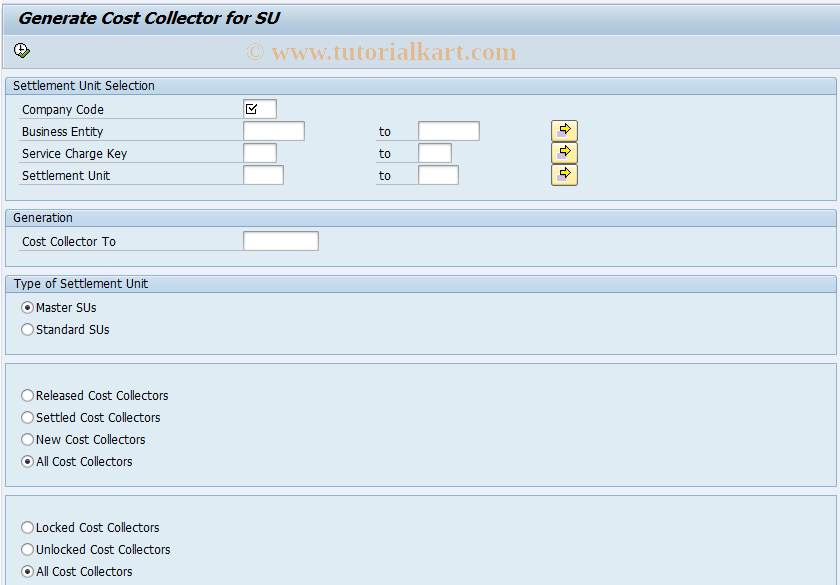Choose Settled Cost Collectors
The height and width of the screenshot is (585, 840).
(27, 417)
